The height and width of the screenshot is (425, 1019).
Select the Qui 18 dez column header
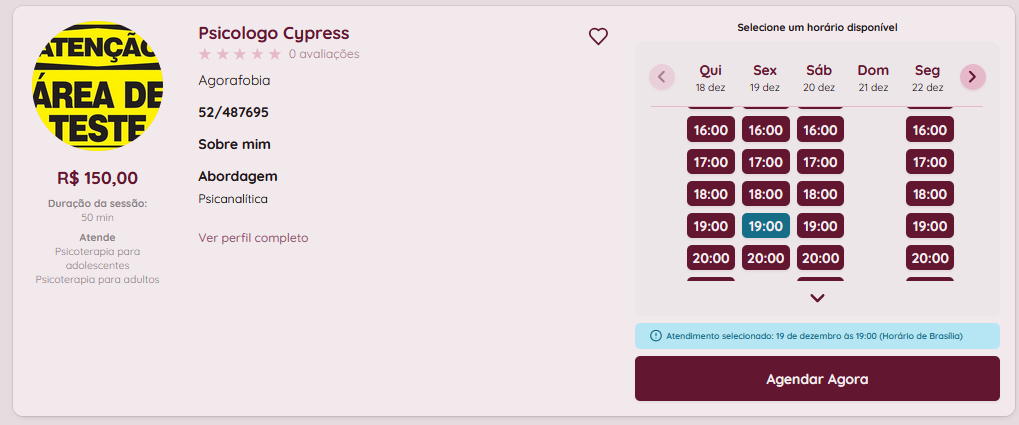tap(710, 77)
